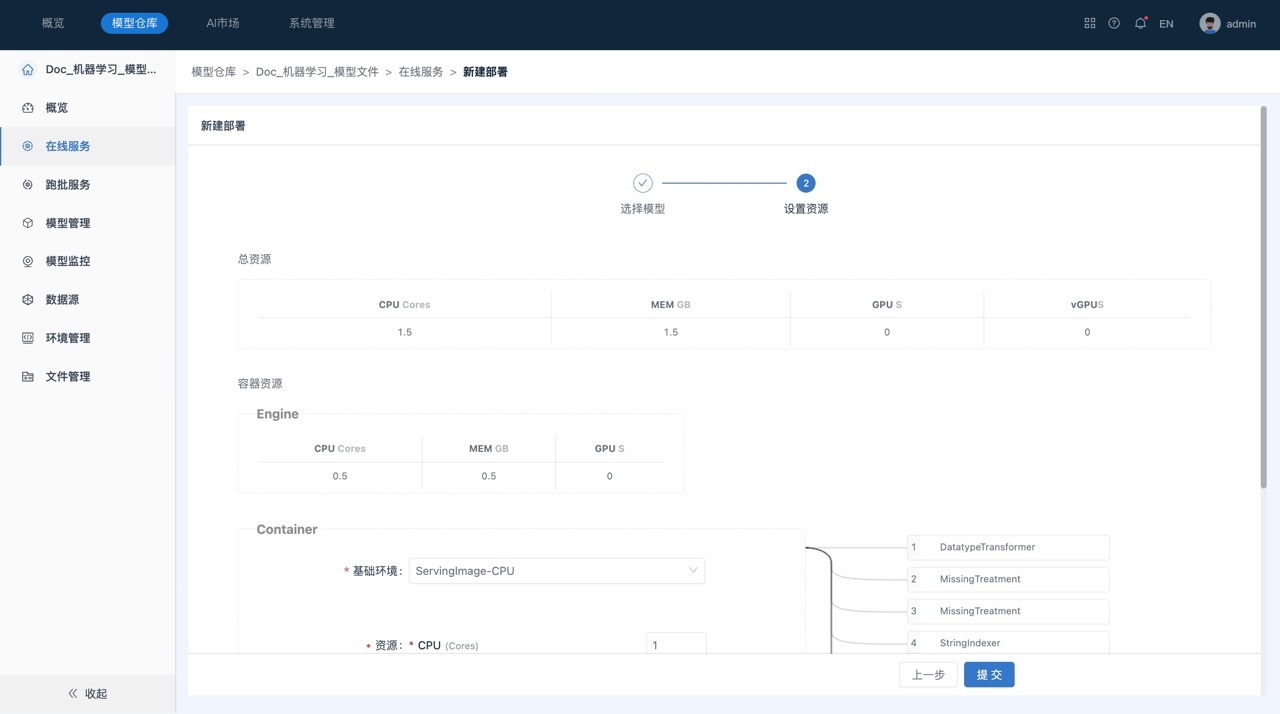Viewport: 1280px width, 714px height.
Task: Open the AI市场 top menu
Action: (222, 23)
